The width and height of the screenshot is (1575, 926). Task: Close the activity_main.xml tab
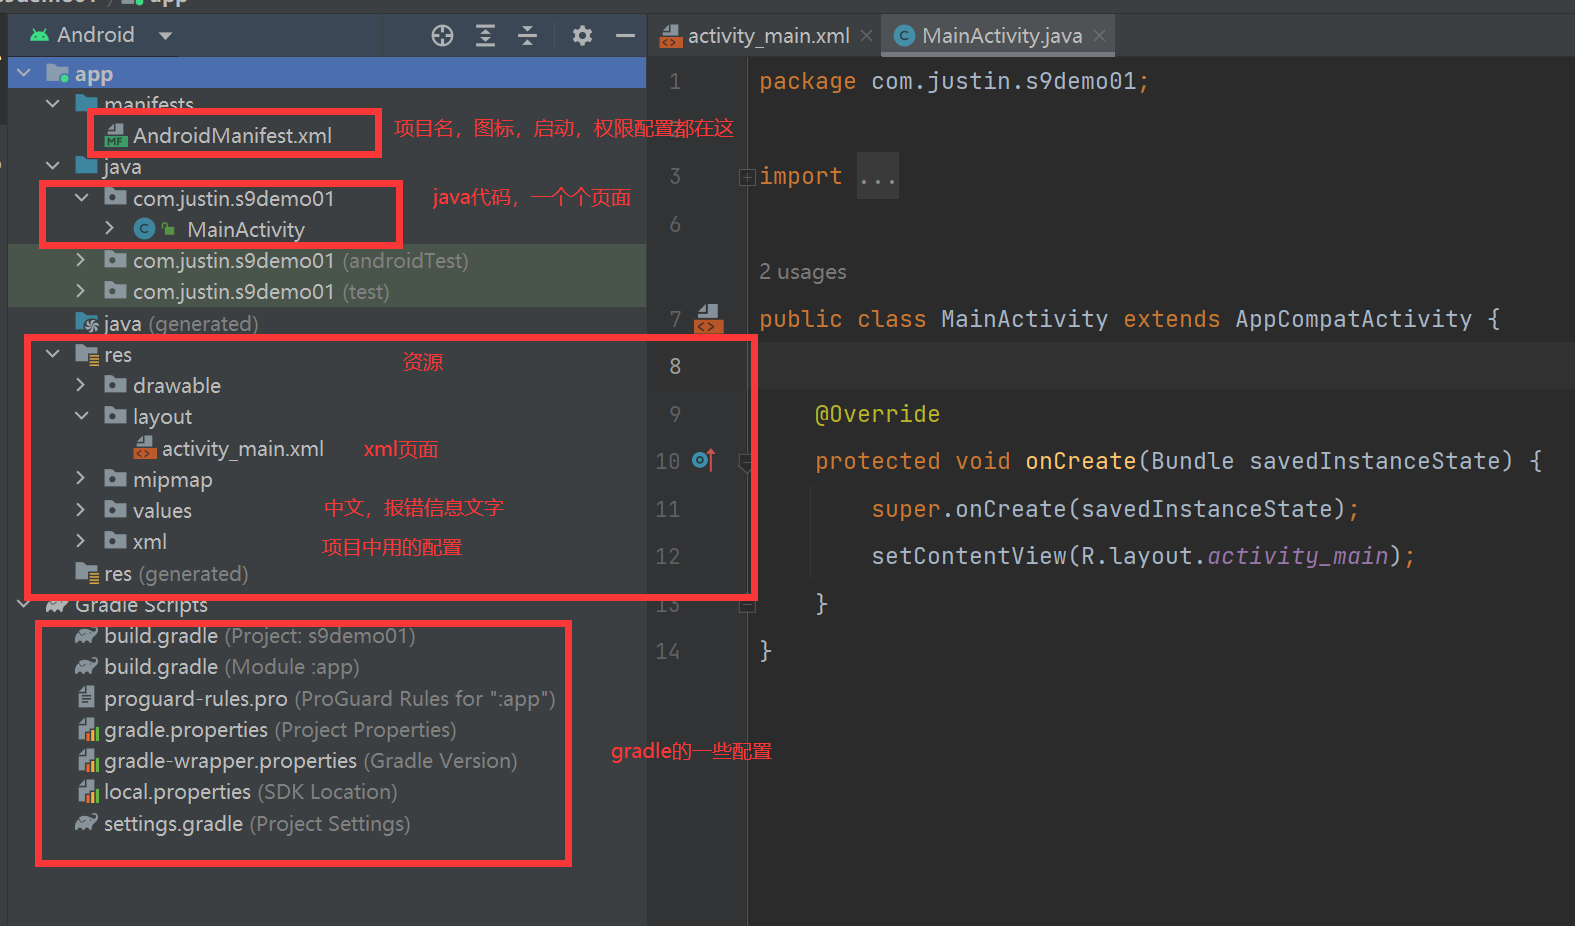click(x=866, y=36)
